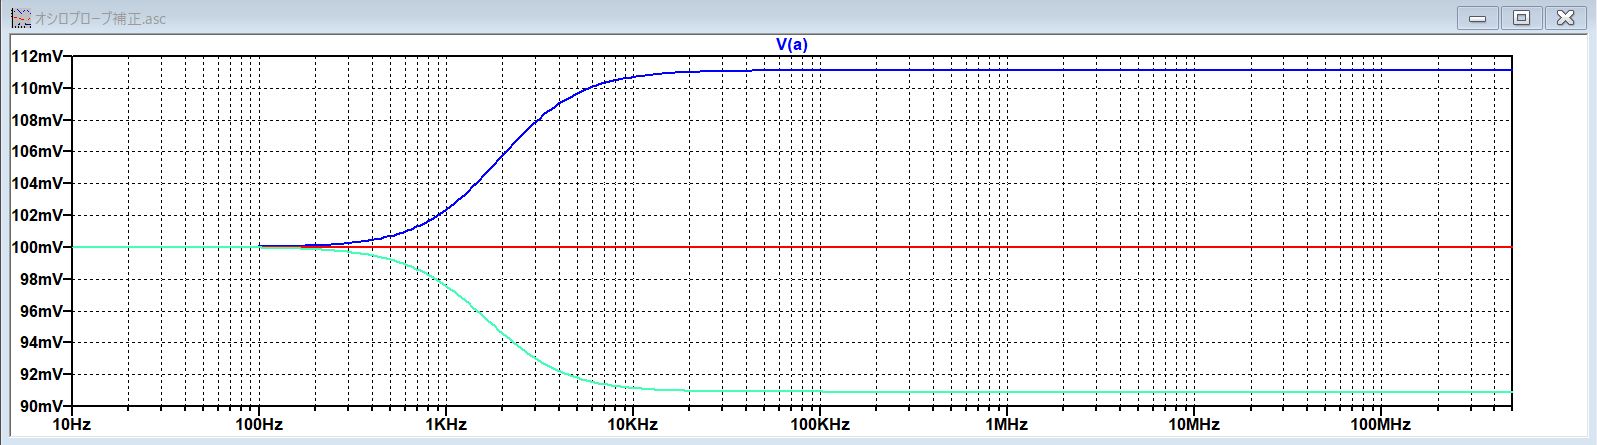Click the 100Hz frequency label

coord(258,424)
